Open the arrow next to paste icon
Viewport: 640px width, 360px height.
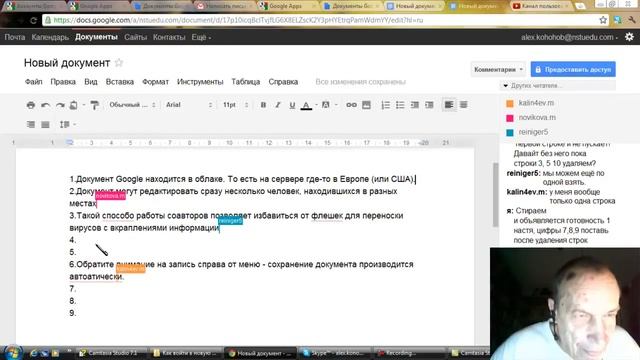coord(84,105)
